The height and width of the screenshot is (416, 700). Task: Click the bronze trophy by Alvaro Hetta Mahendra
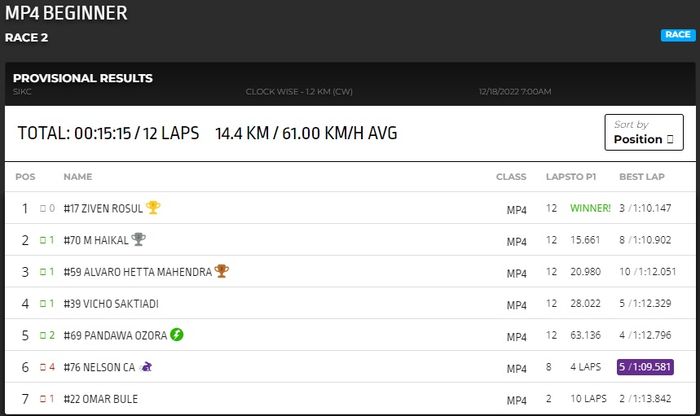(221, 271)
